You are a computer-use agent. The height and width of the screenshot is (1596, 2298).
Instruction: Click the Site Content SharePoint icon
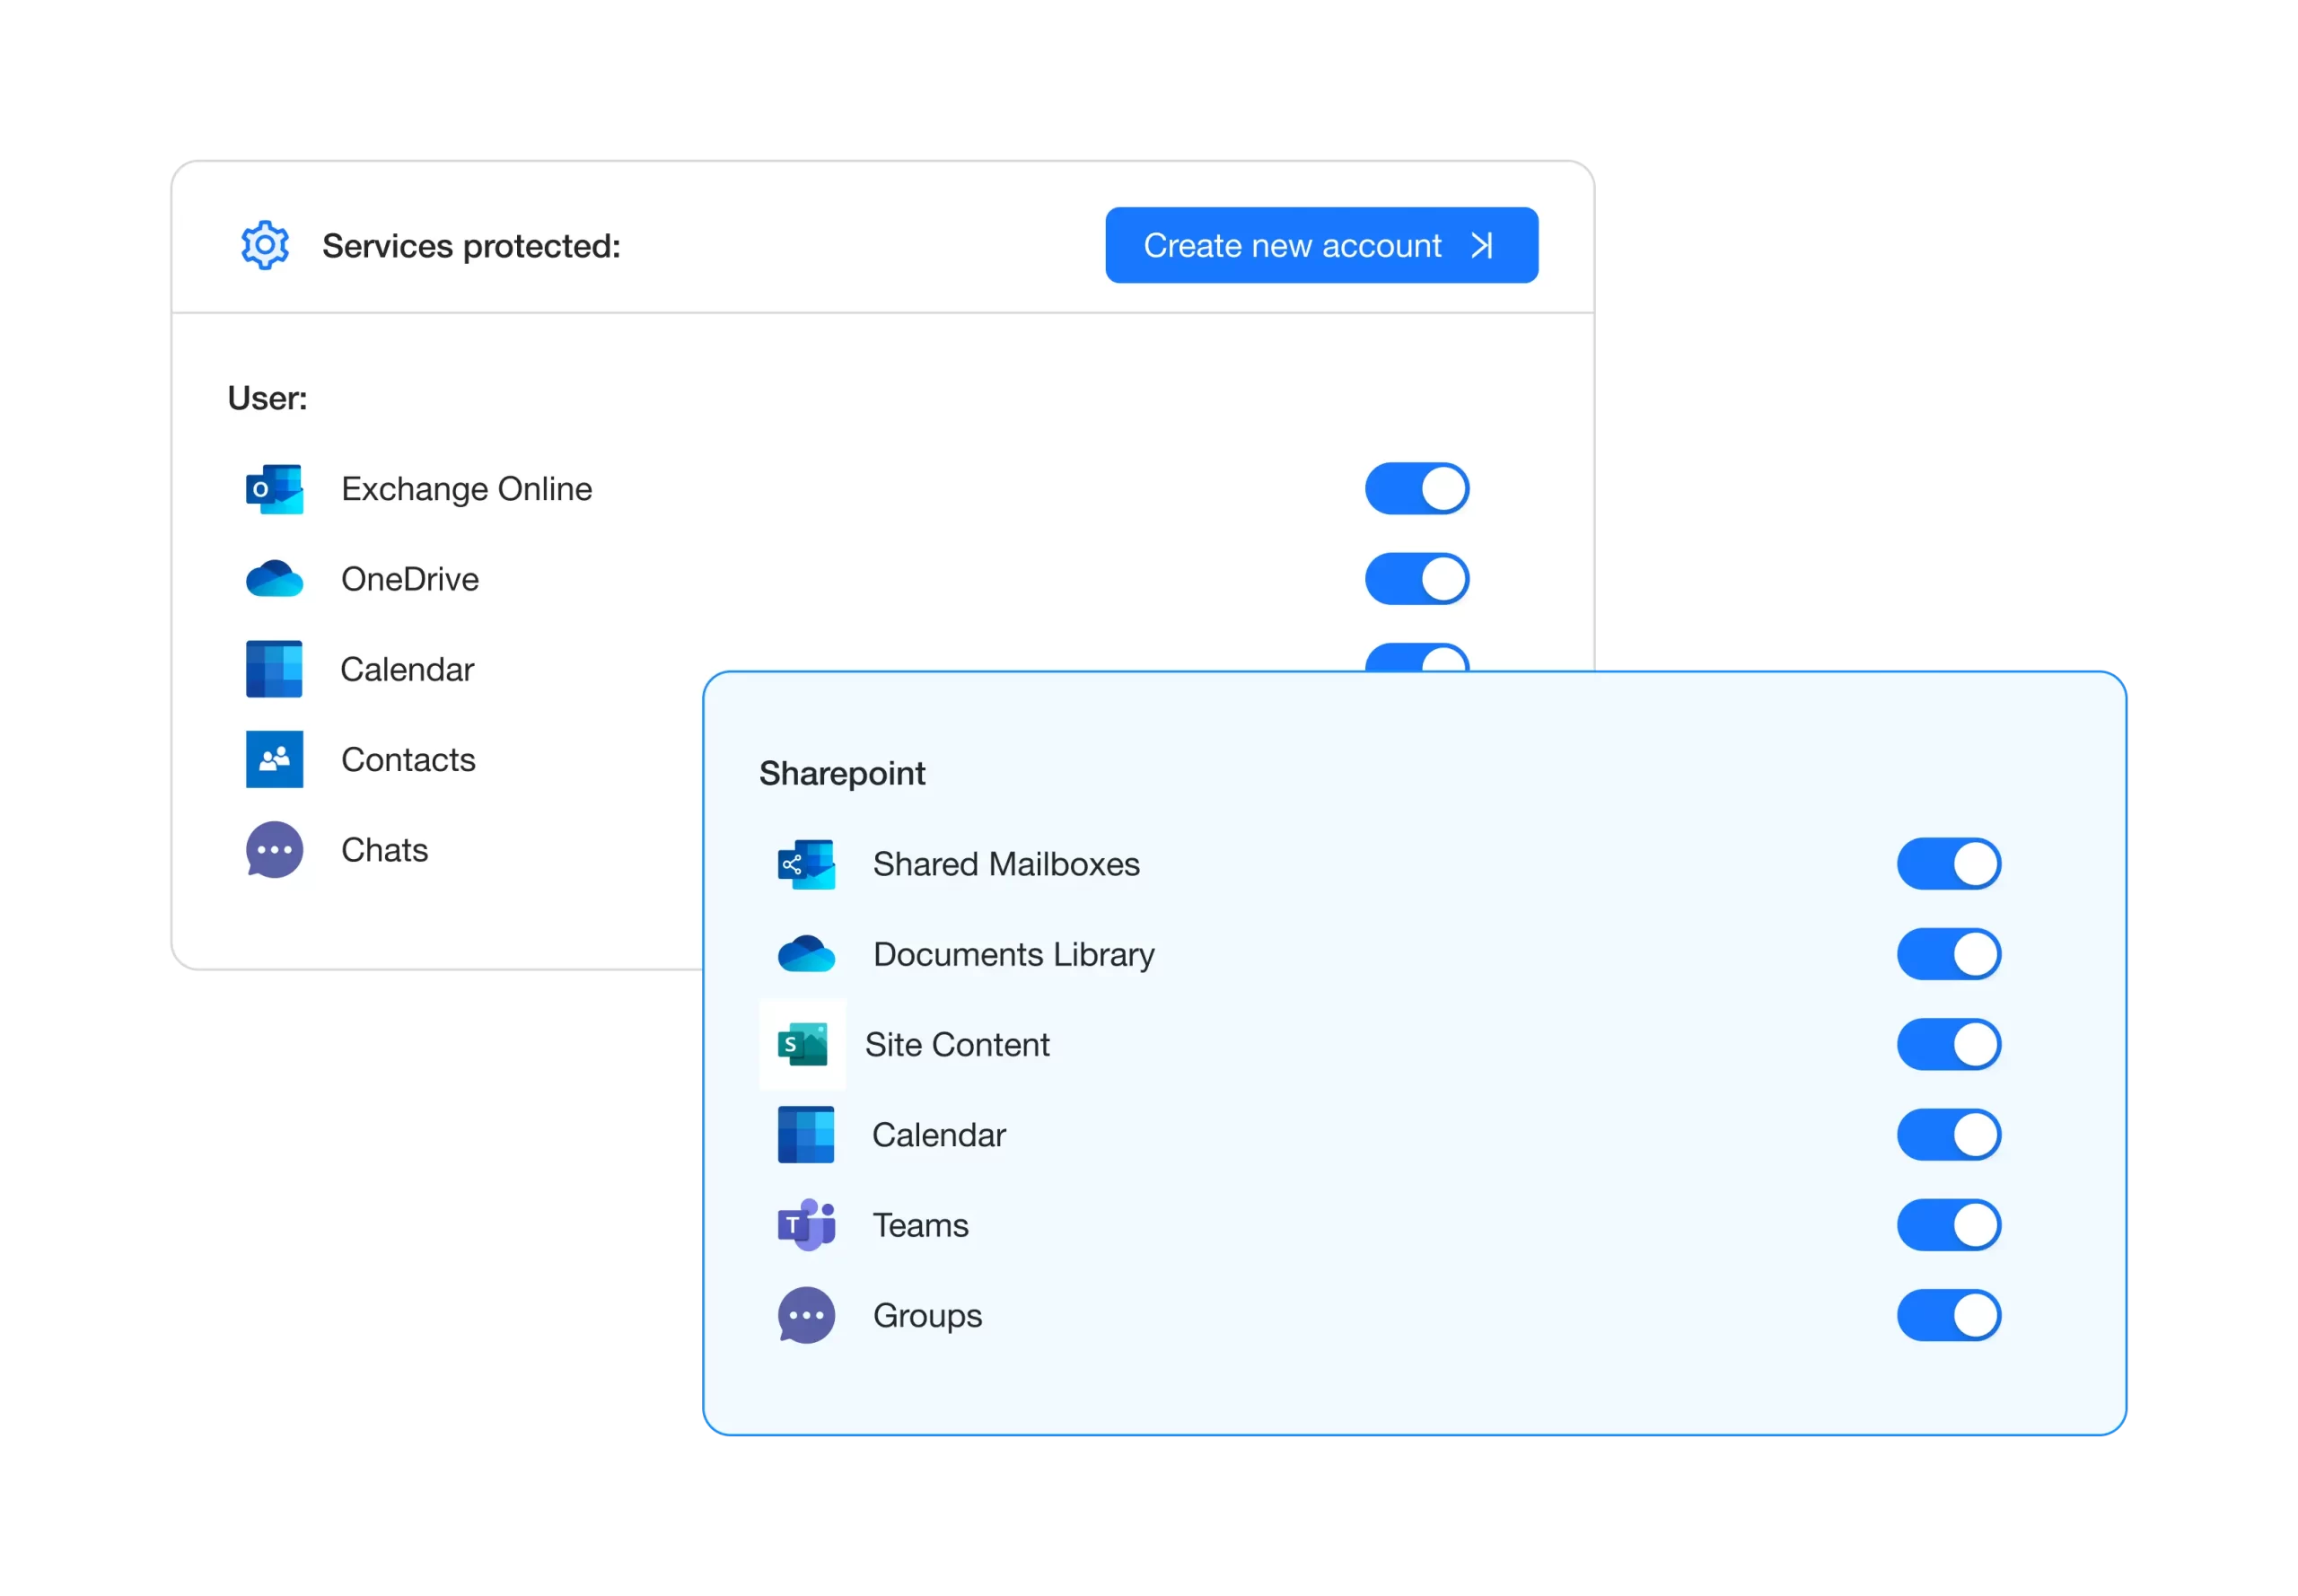[802, 1044]
